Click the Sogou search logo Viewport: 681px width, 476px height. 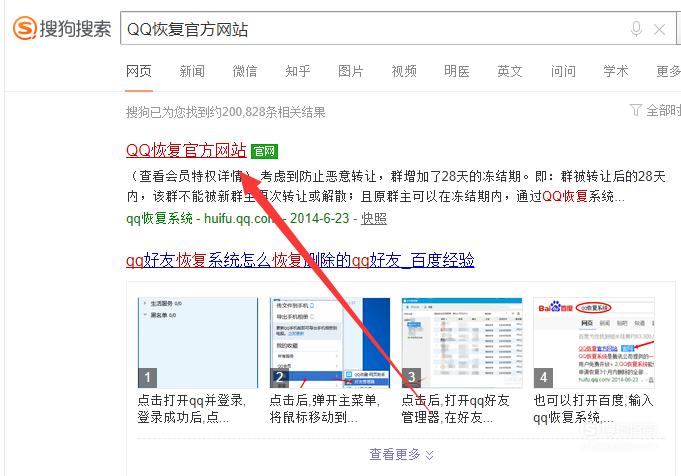pyautogui.click(x=62, y=28)
